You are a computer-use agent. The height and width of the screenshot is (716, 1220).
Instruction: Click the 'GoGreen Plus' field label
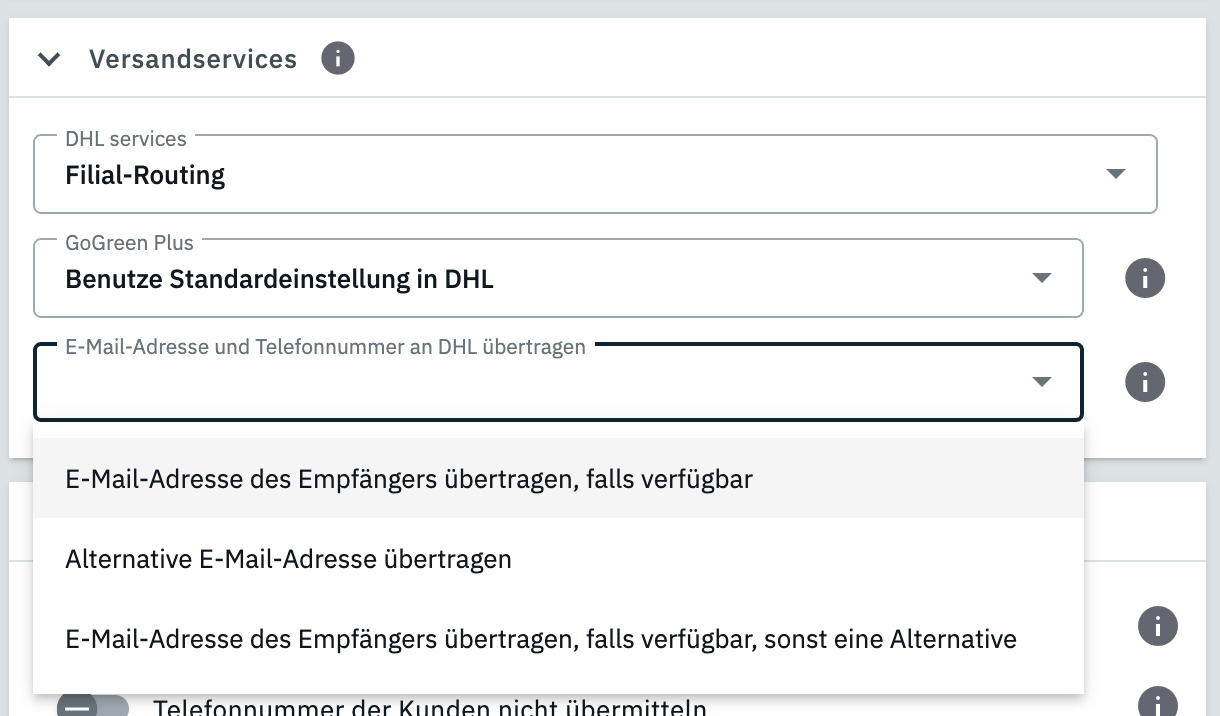129,243
